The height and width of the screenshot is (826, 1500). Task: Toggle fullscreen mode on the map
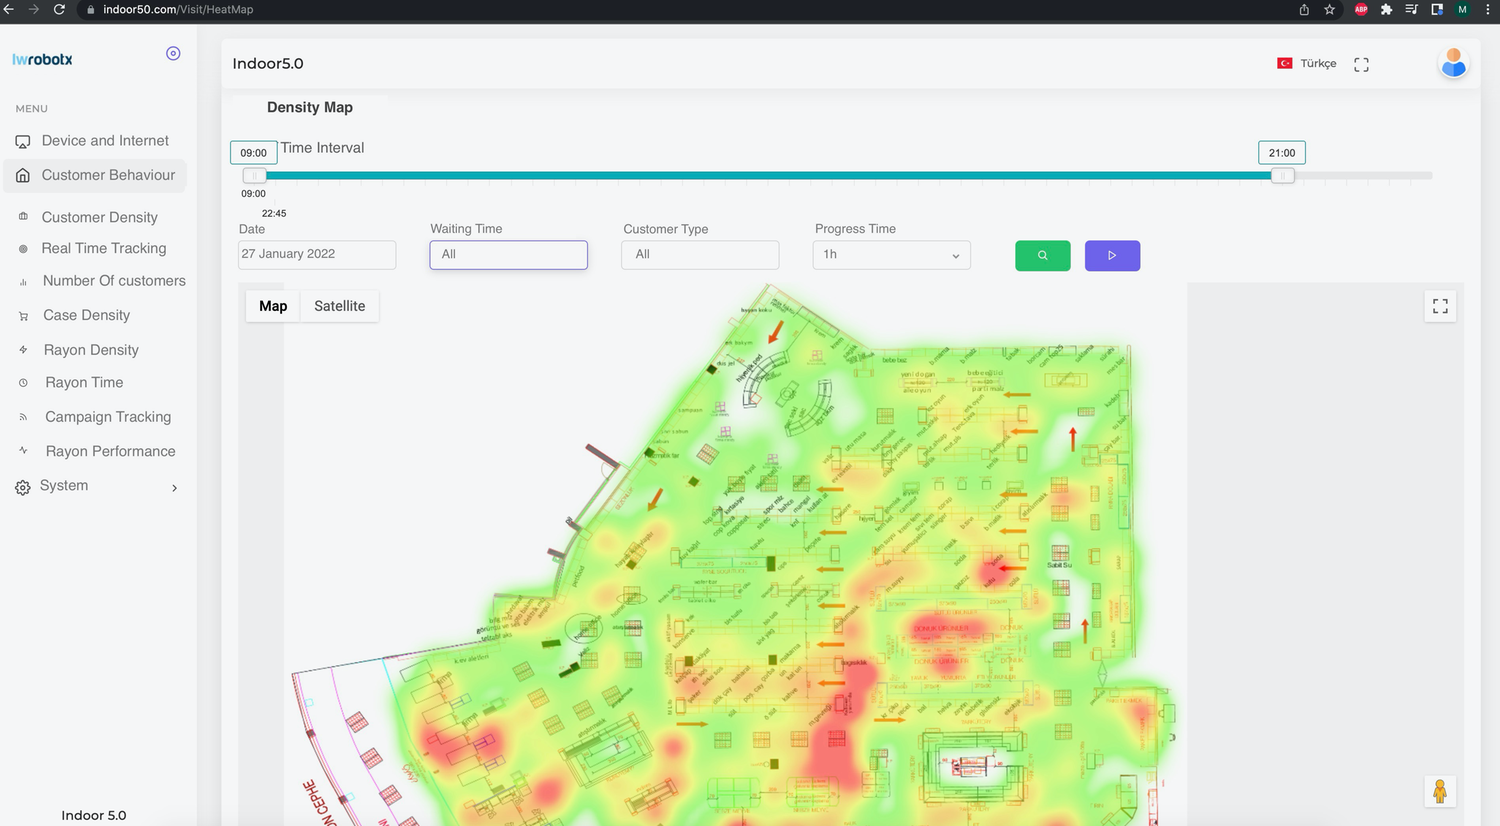pyautogui.click(x=1440, y=306)
